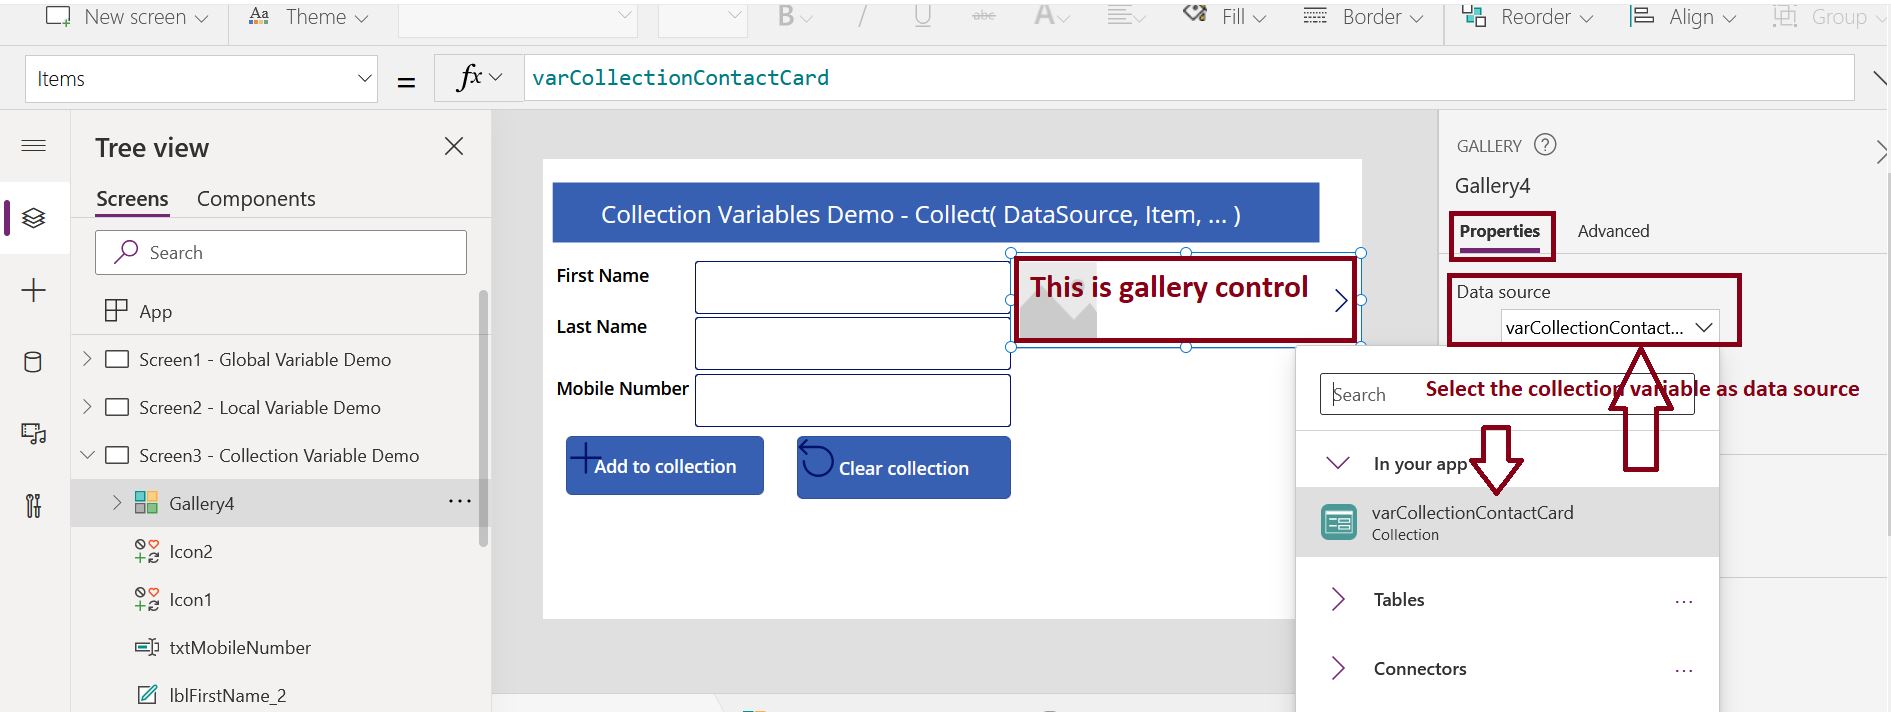Expand the Connectors section
Screen dimensions: 1891x712
click(1338, 668)
